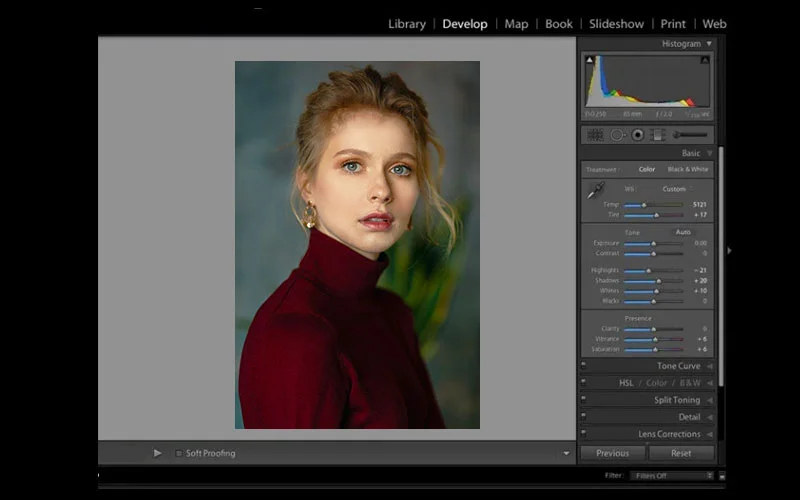The image size is (800, 500).
Task: Open the WB Custom preset dropdown
Action: coord(677,189)
